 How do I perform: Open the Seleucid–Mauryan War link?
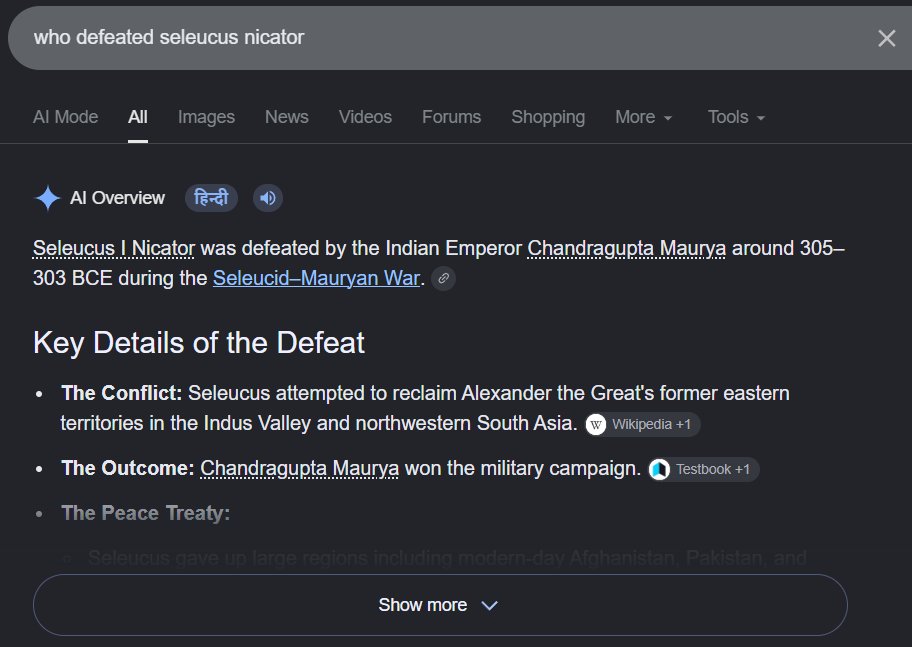click(x=316, y=278)
